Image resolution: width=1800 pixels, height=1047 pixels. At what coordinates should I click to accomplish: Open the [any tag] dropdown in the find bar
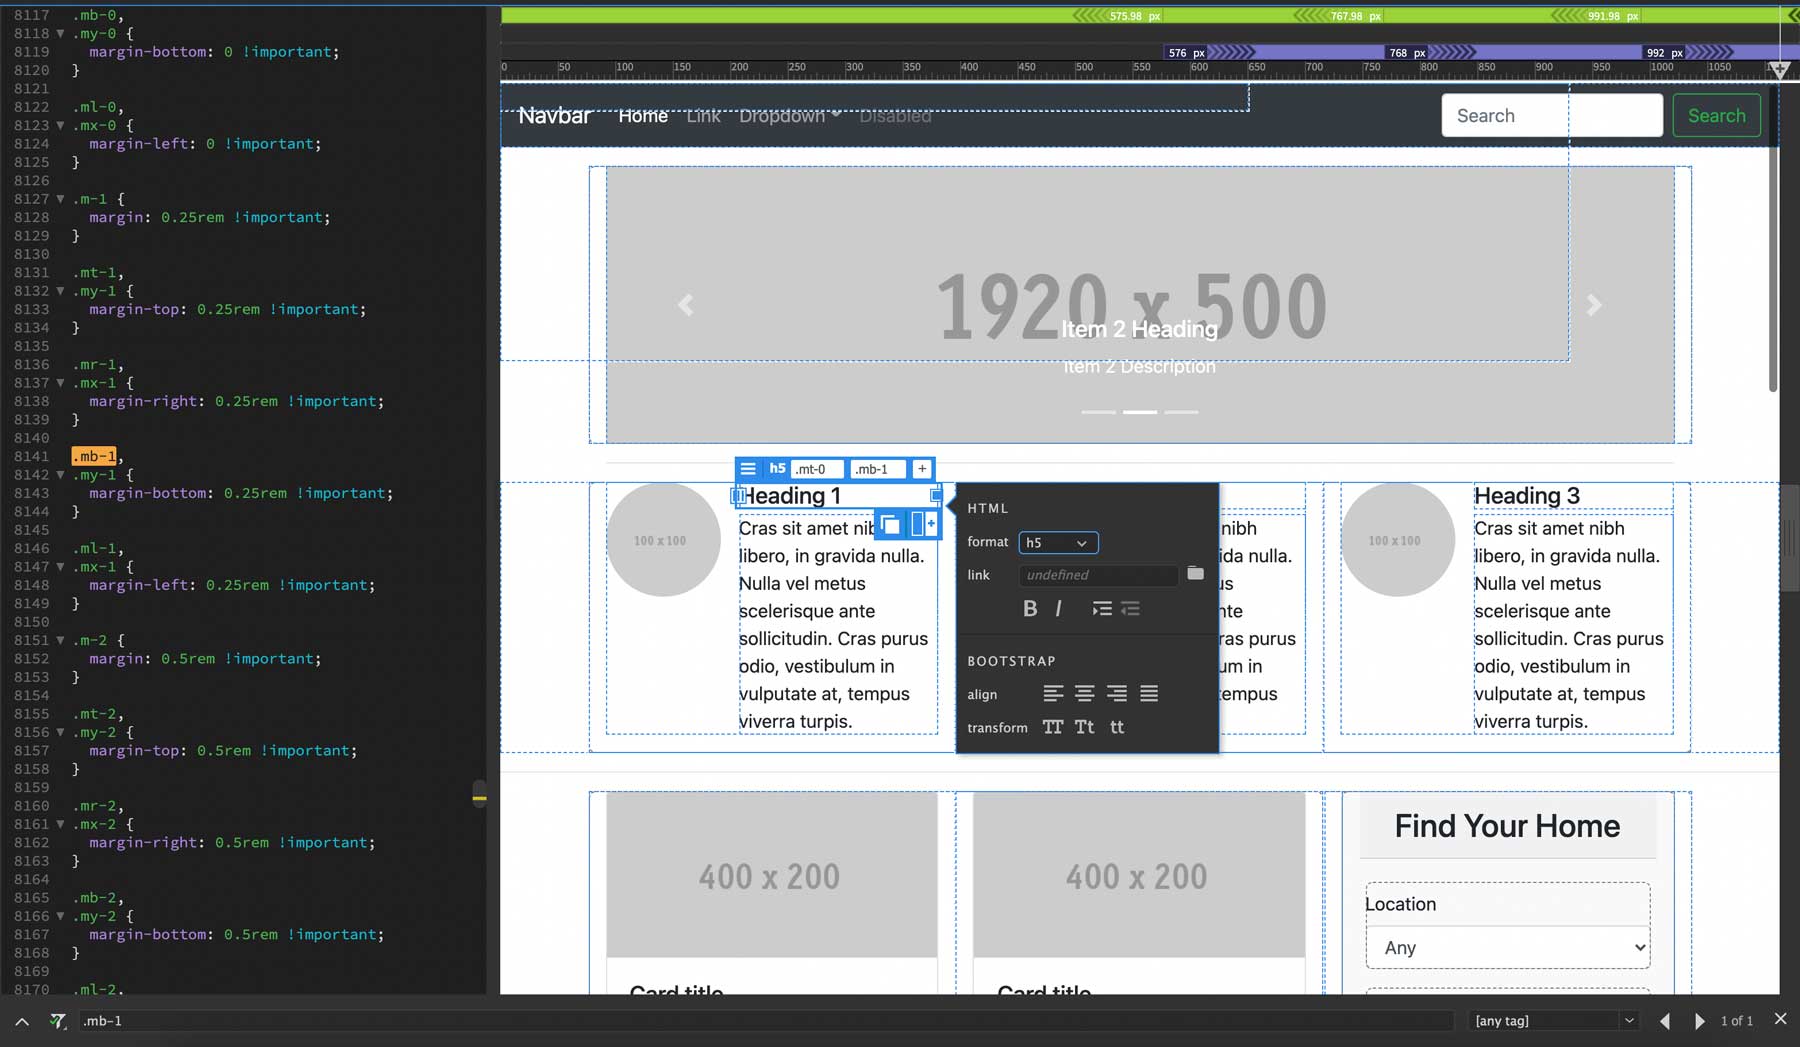pyautogui.click(x=1552, y=1020)
